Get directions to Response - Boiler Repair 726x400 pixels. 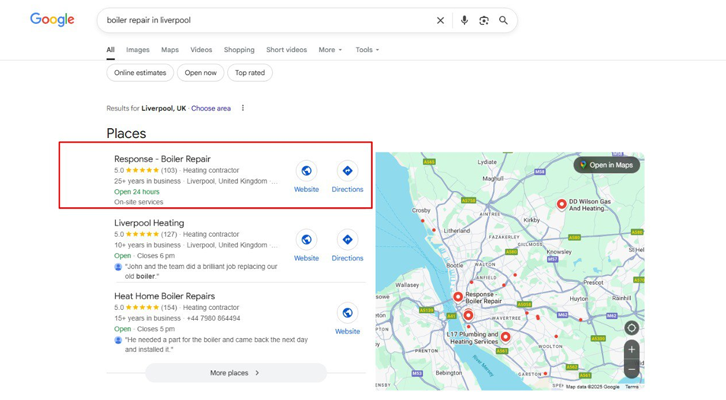click(347, 171)
